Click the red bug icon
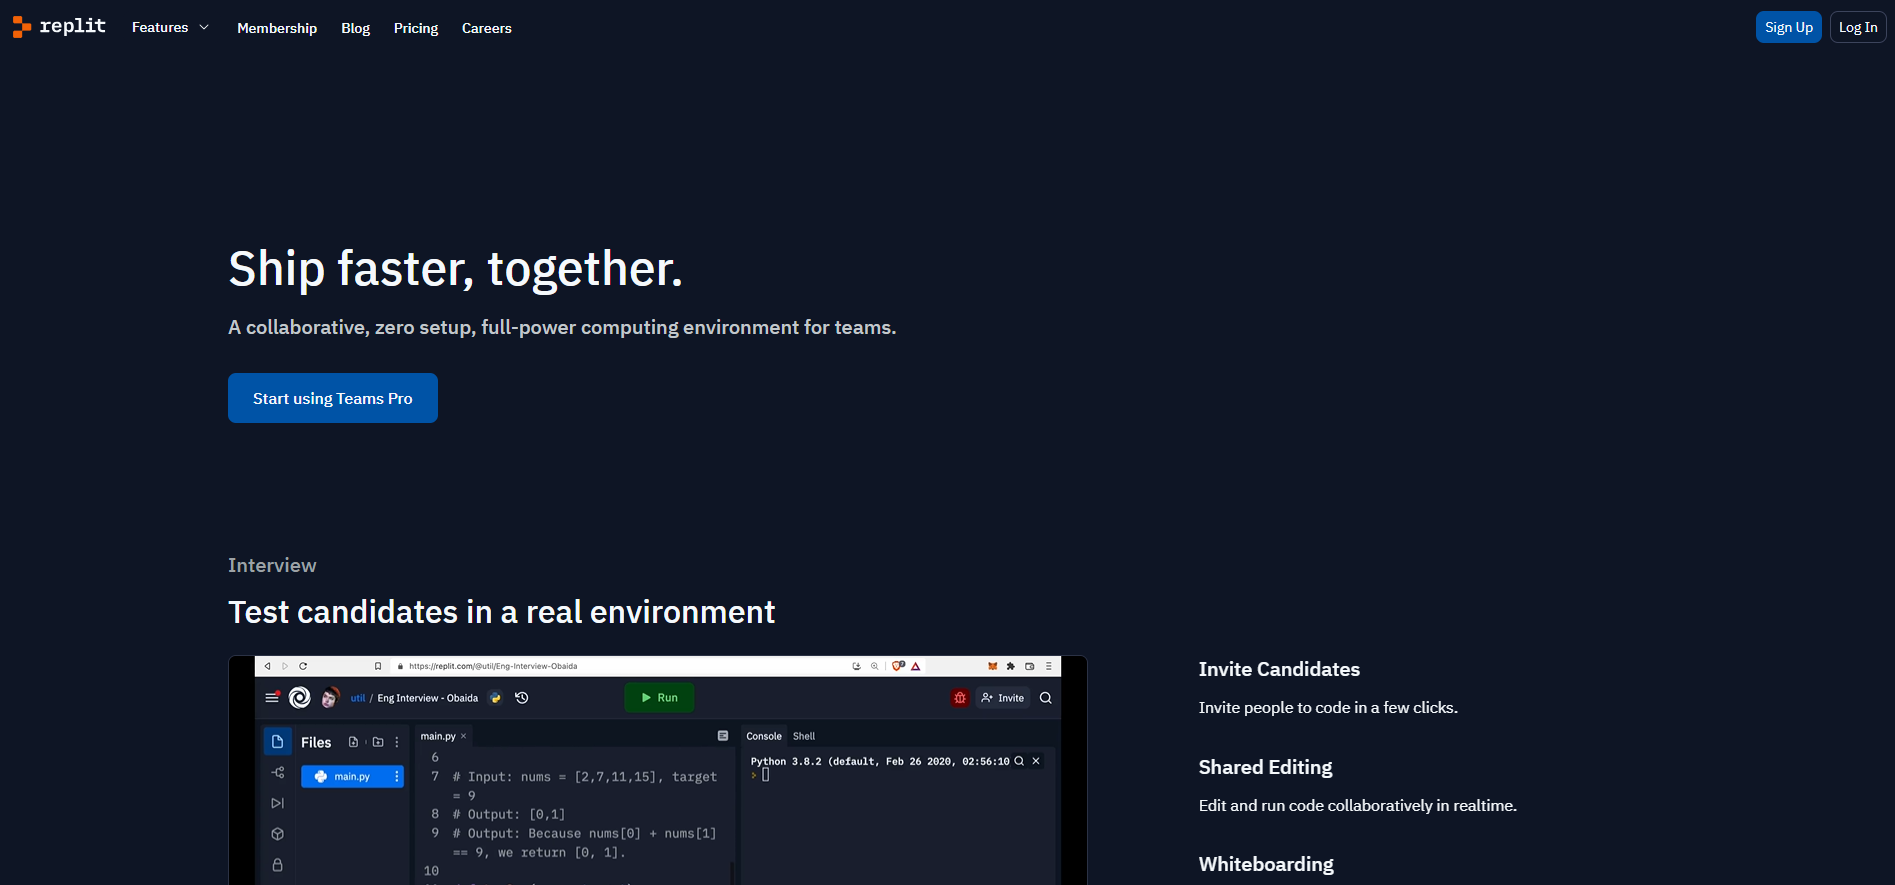Image resolution: width=1895 pixels, height=885 pixels. point(960,698)
